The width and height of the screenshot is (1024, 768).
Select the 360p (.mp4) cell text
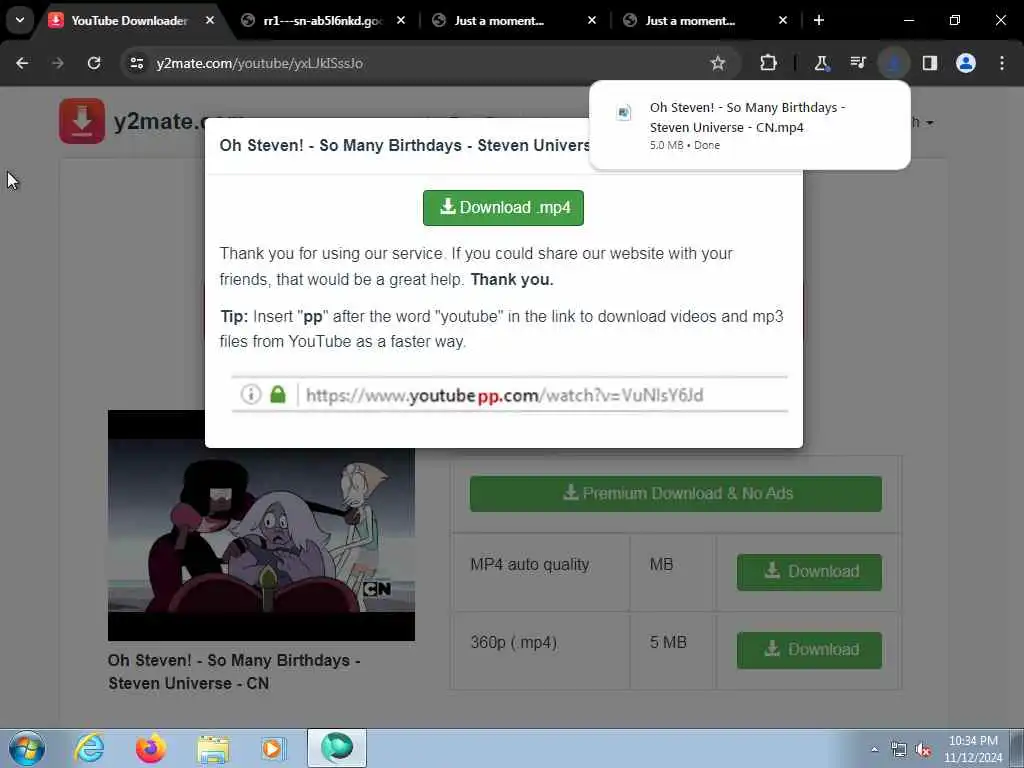pyautogui.click(x=514, y=643)
